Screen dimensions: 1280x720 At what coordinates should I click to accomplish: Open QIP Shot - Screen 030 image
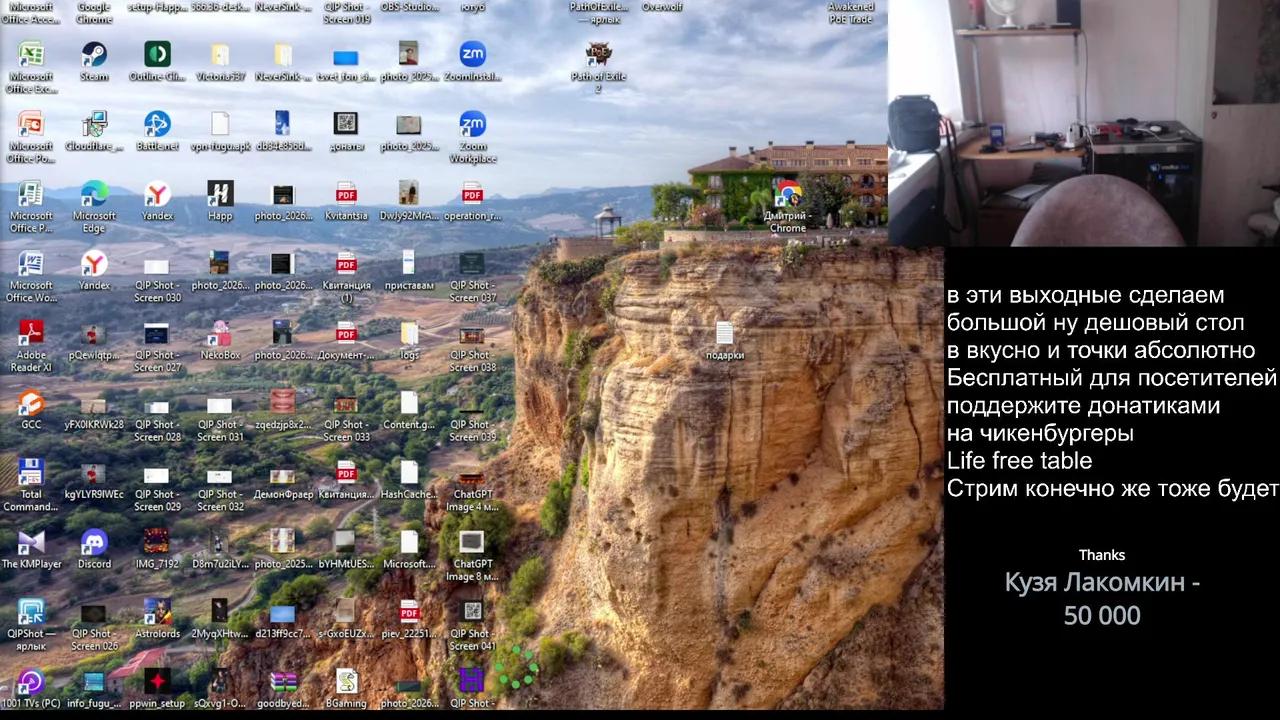[x=157, y=277]
